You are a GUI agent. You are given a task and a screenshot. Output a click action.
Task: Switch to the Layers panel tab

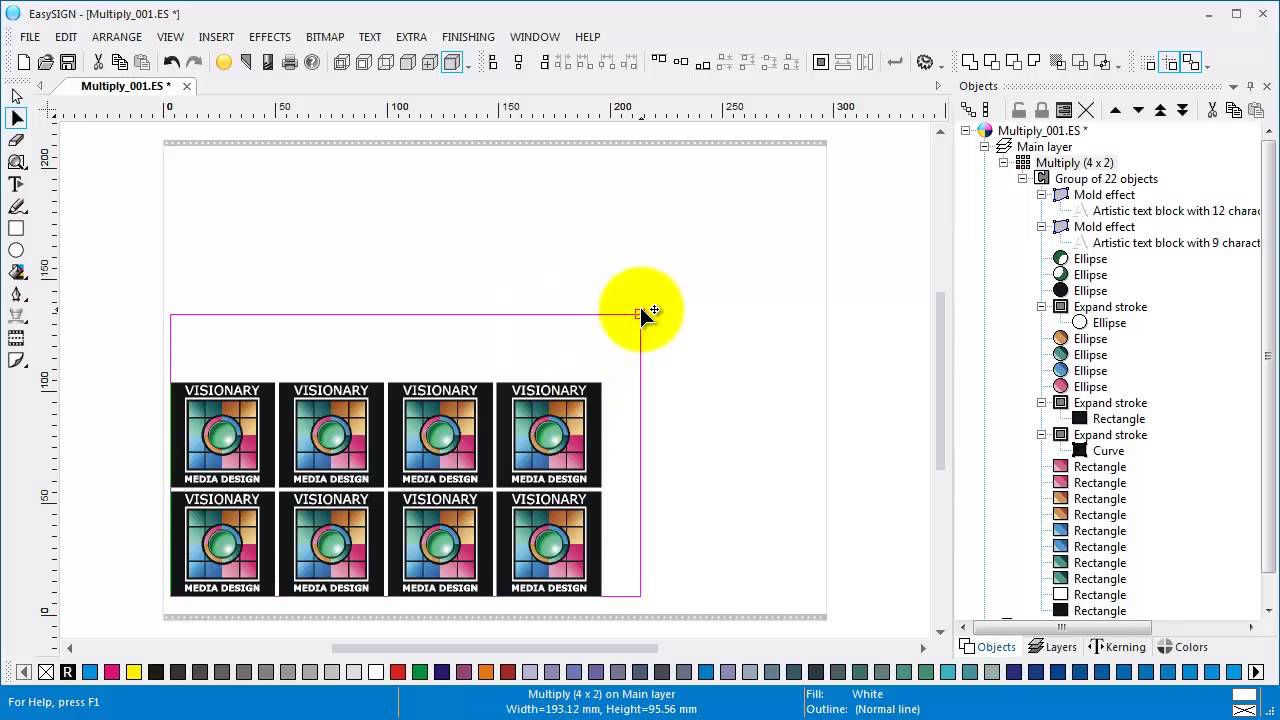[1052, 647]
